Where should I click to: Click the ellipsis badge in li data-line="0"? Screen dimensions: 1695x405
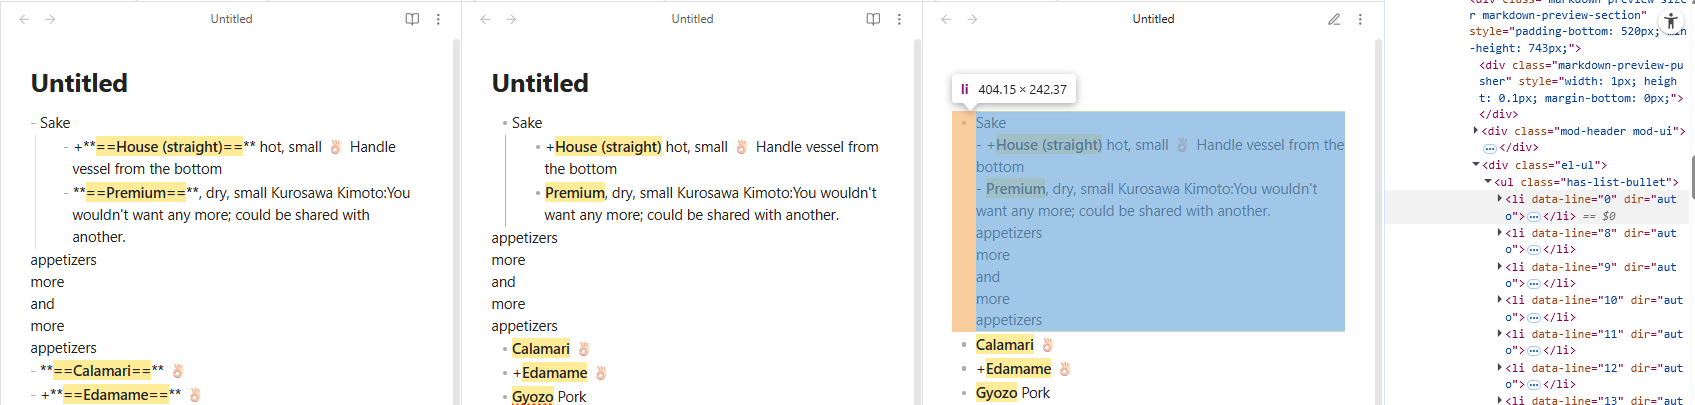pos(1533,216)
